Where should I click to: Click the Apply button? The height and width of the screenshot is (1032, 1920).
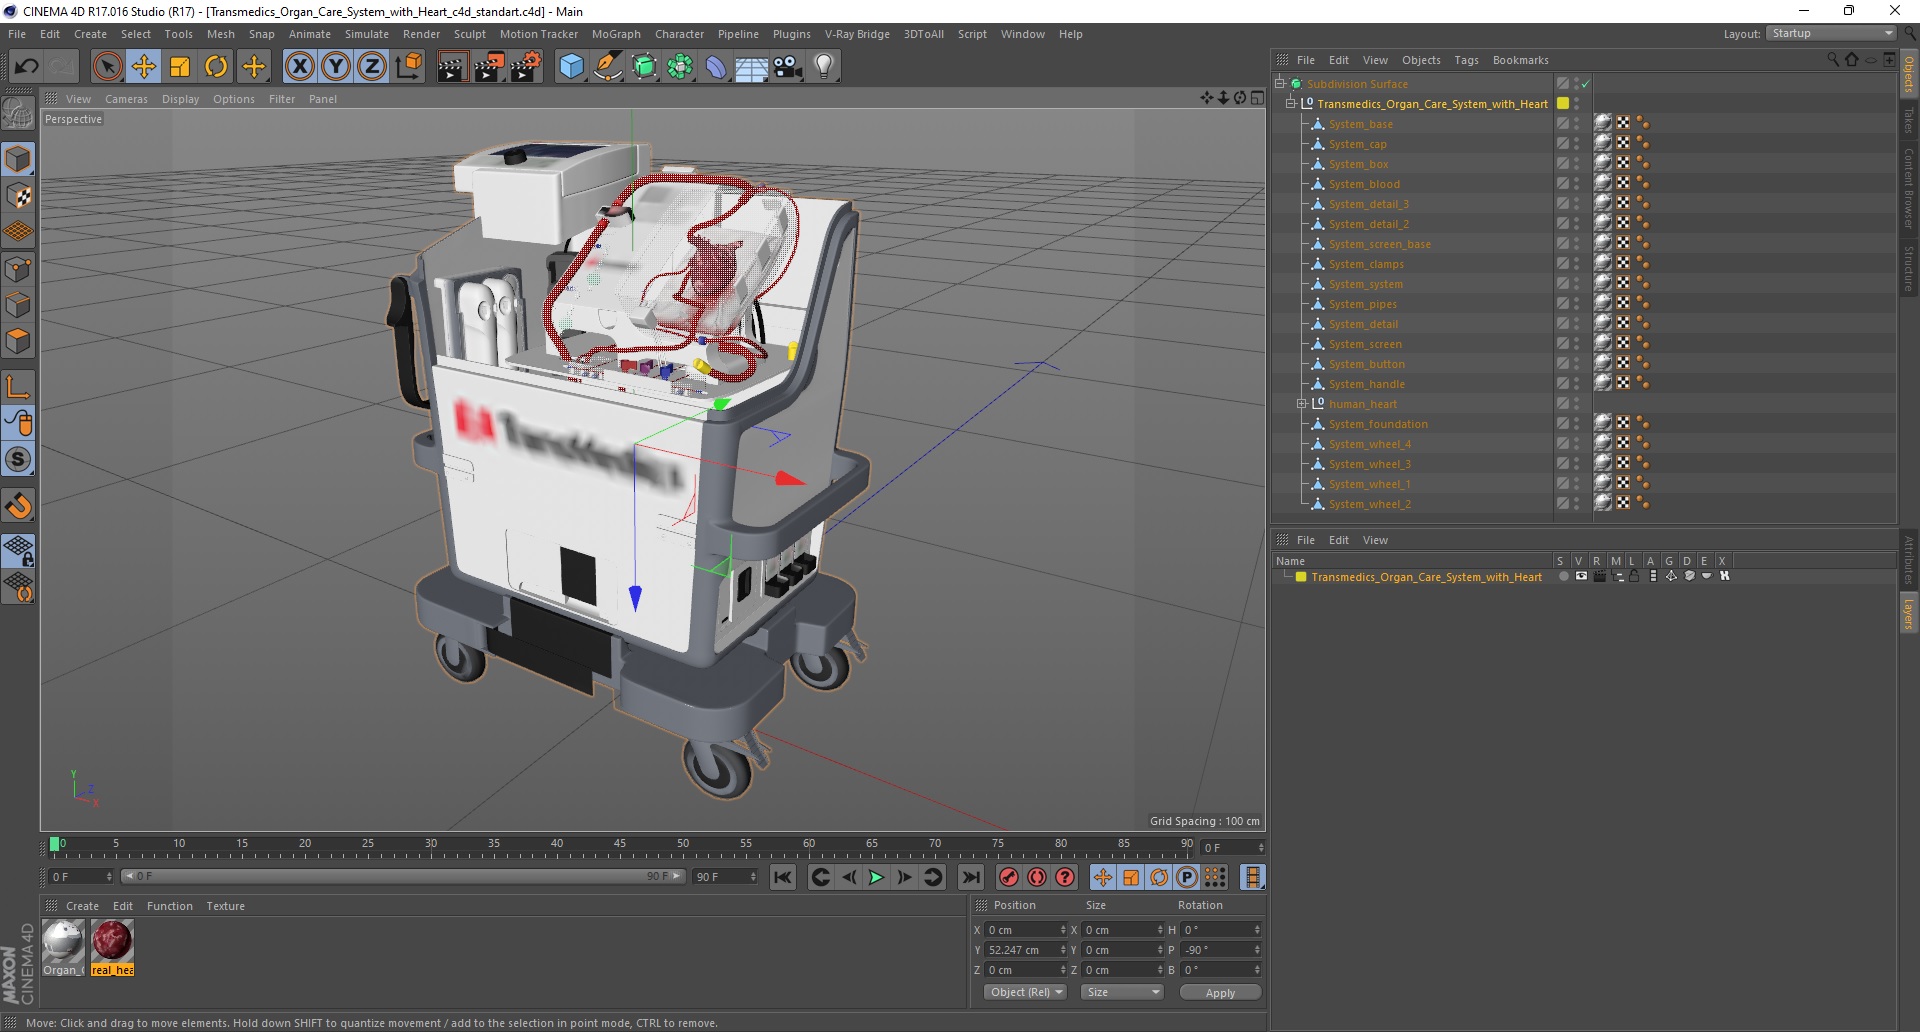coord(1220,992)
